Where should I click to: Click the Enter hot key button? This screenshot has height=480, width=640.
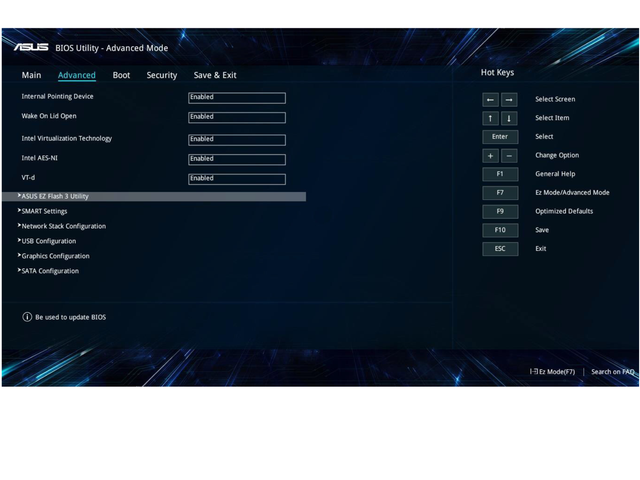tap(500, 137)
